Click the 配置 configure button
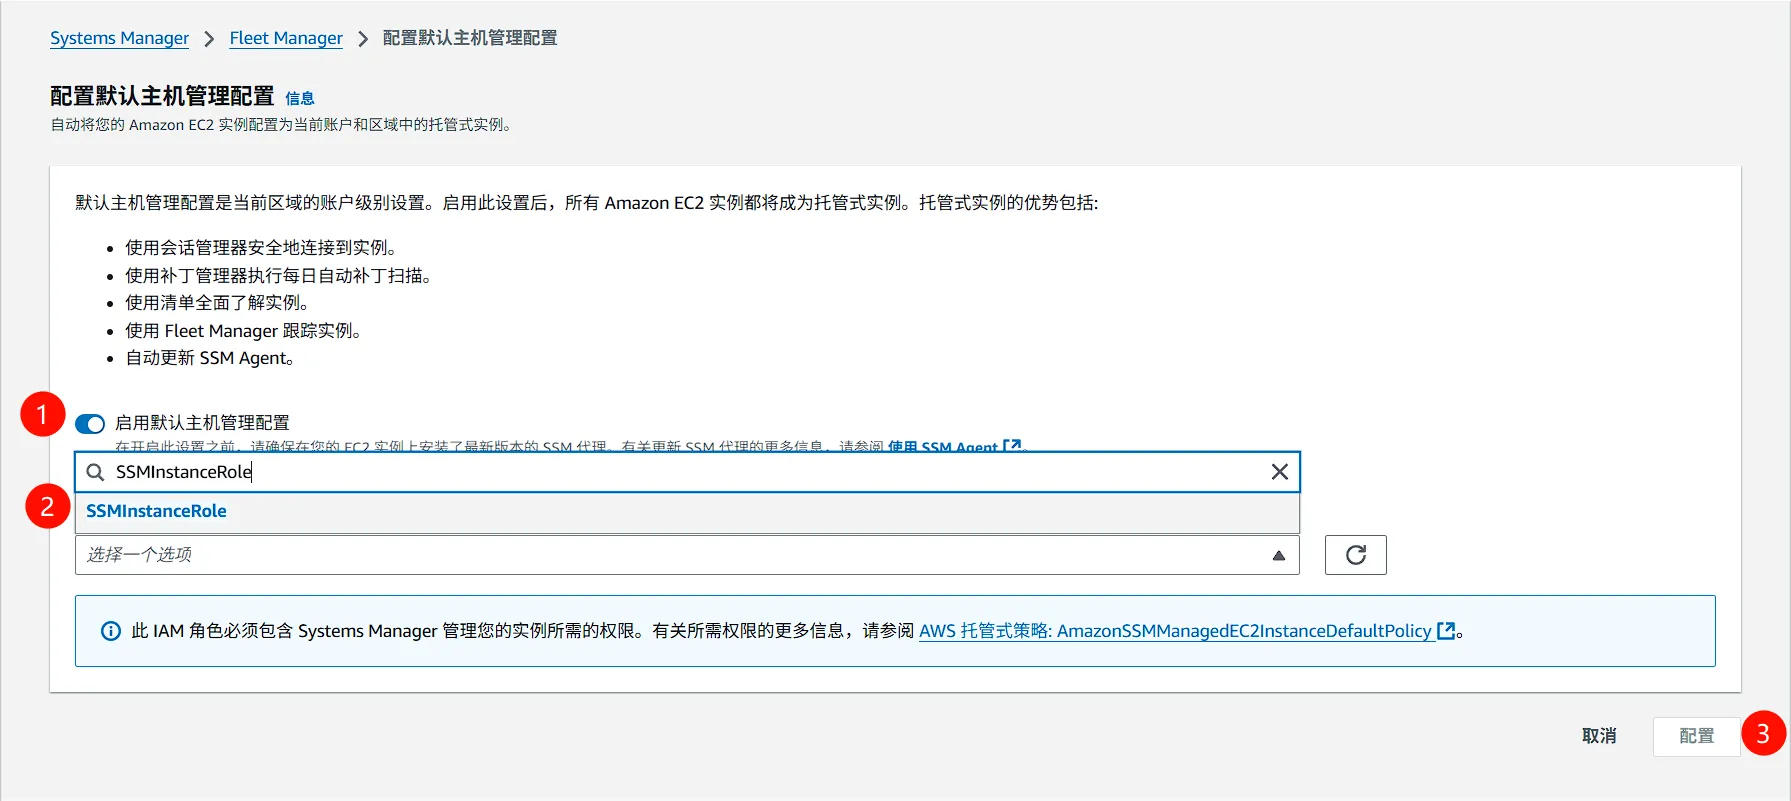This screenshot has width=1791, height=801. tap(1696, 736)
